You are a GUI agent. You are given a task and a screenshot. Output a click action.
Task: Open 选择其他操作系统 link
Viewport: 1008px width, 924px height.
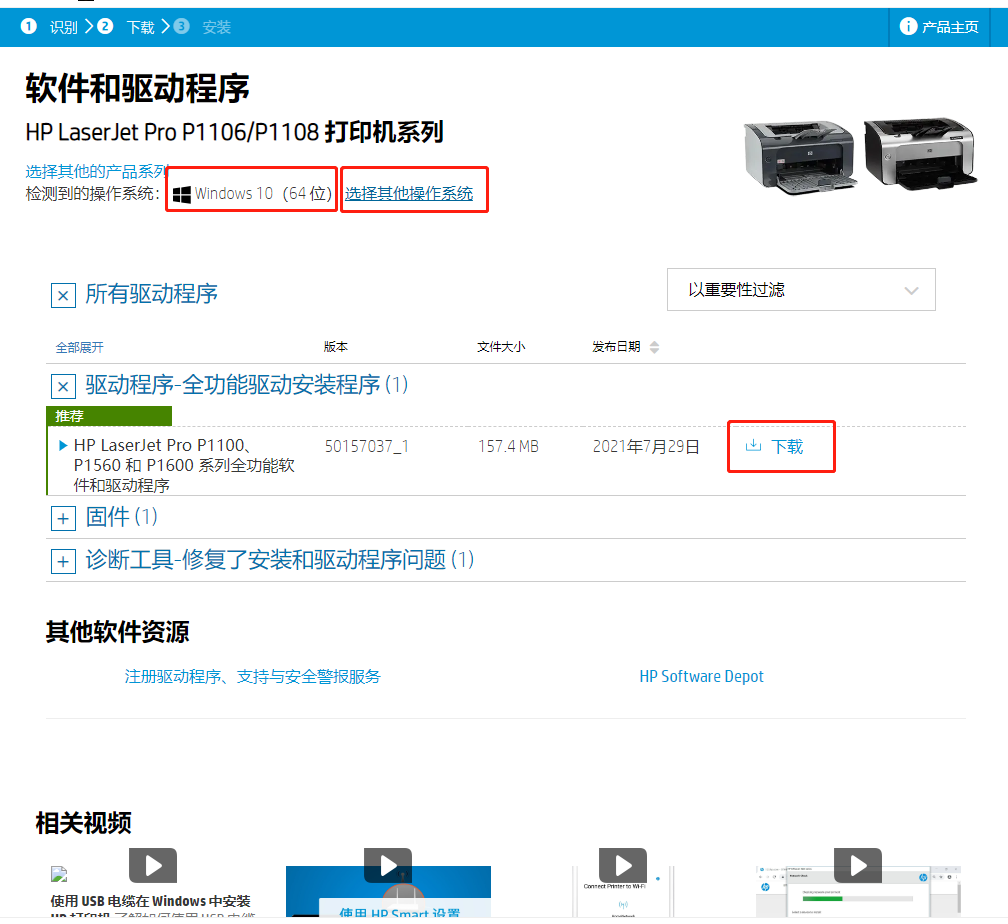[409, 194]
